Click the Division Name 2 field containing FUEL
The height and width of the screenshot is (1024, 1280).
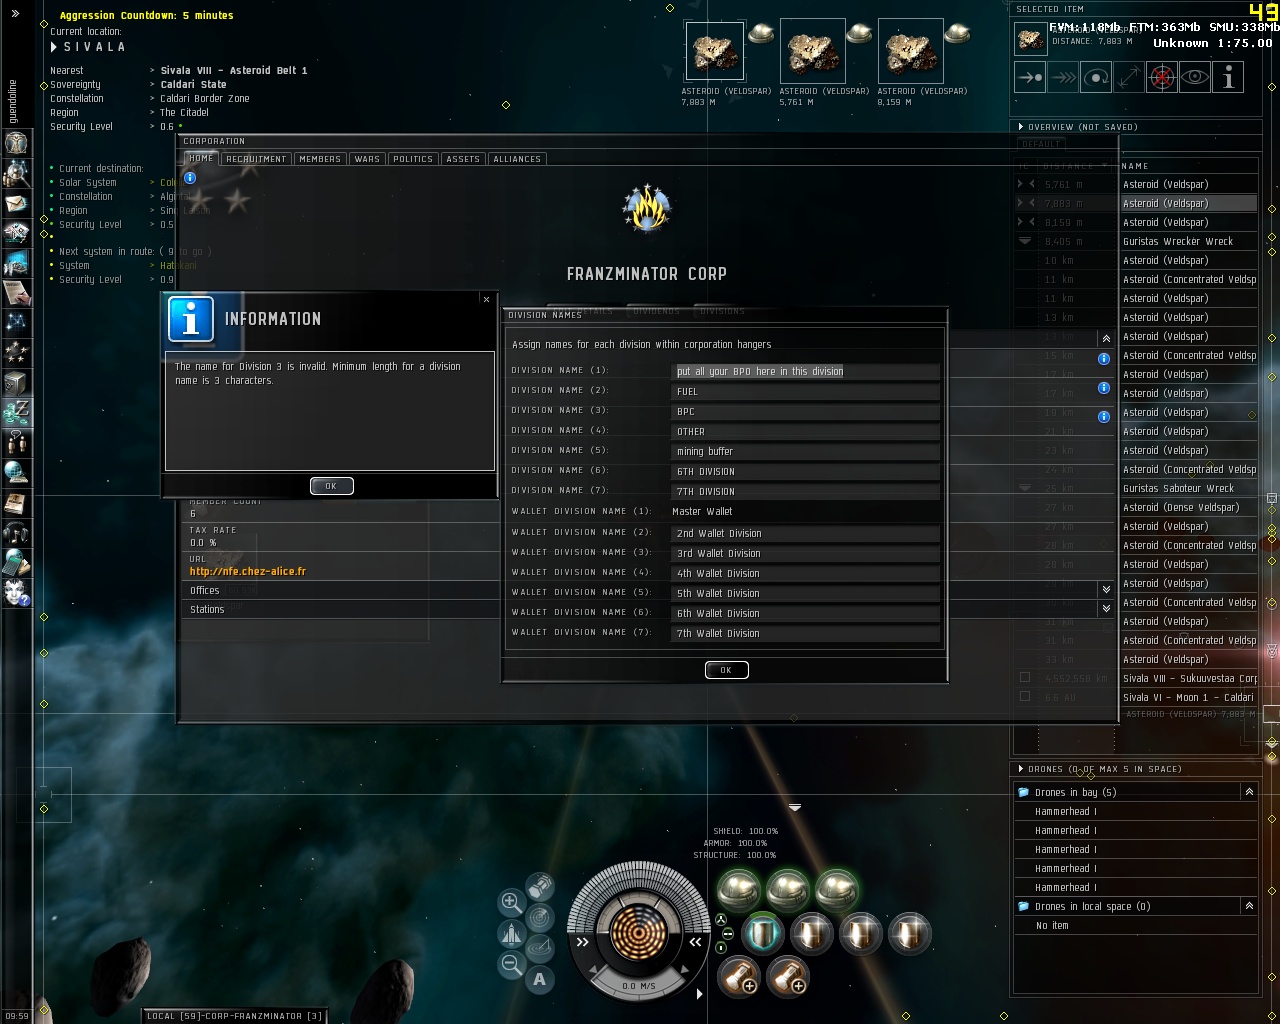pos(806,391)
